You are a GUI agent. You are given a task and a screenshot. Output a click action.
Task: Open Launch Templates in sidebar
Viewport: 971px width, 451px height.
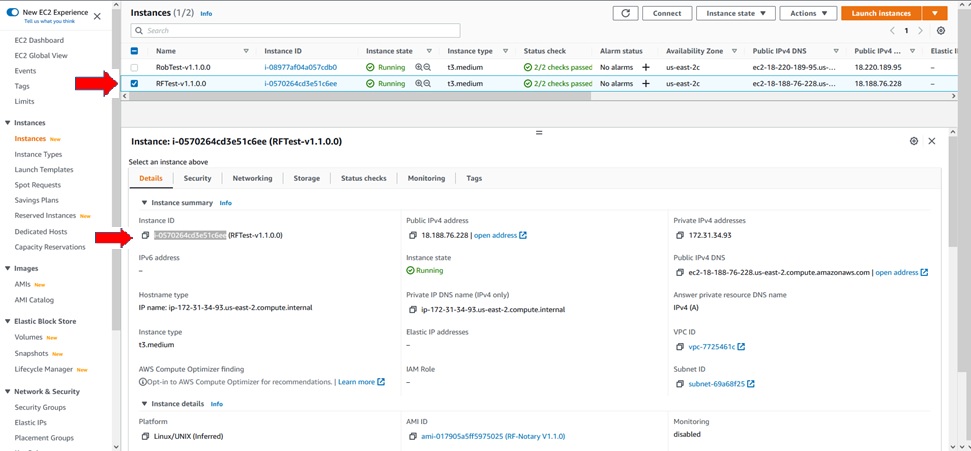[x=44, y=170]
